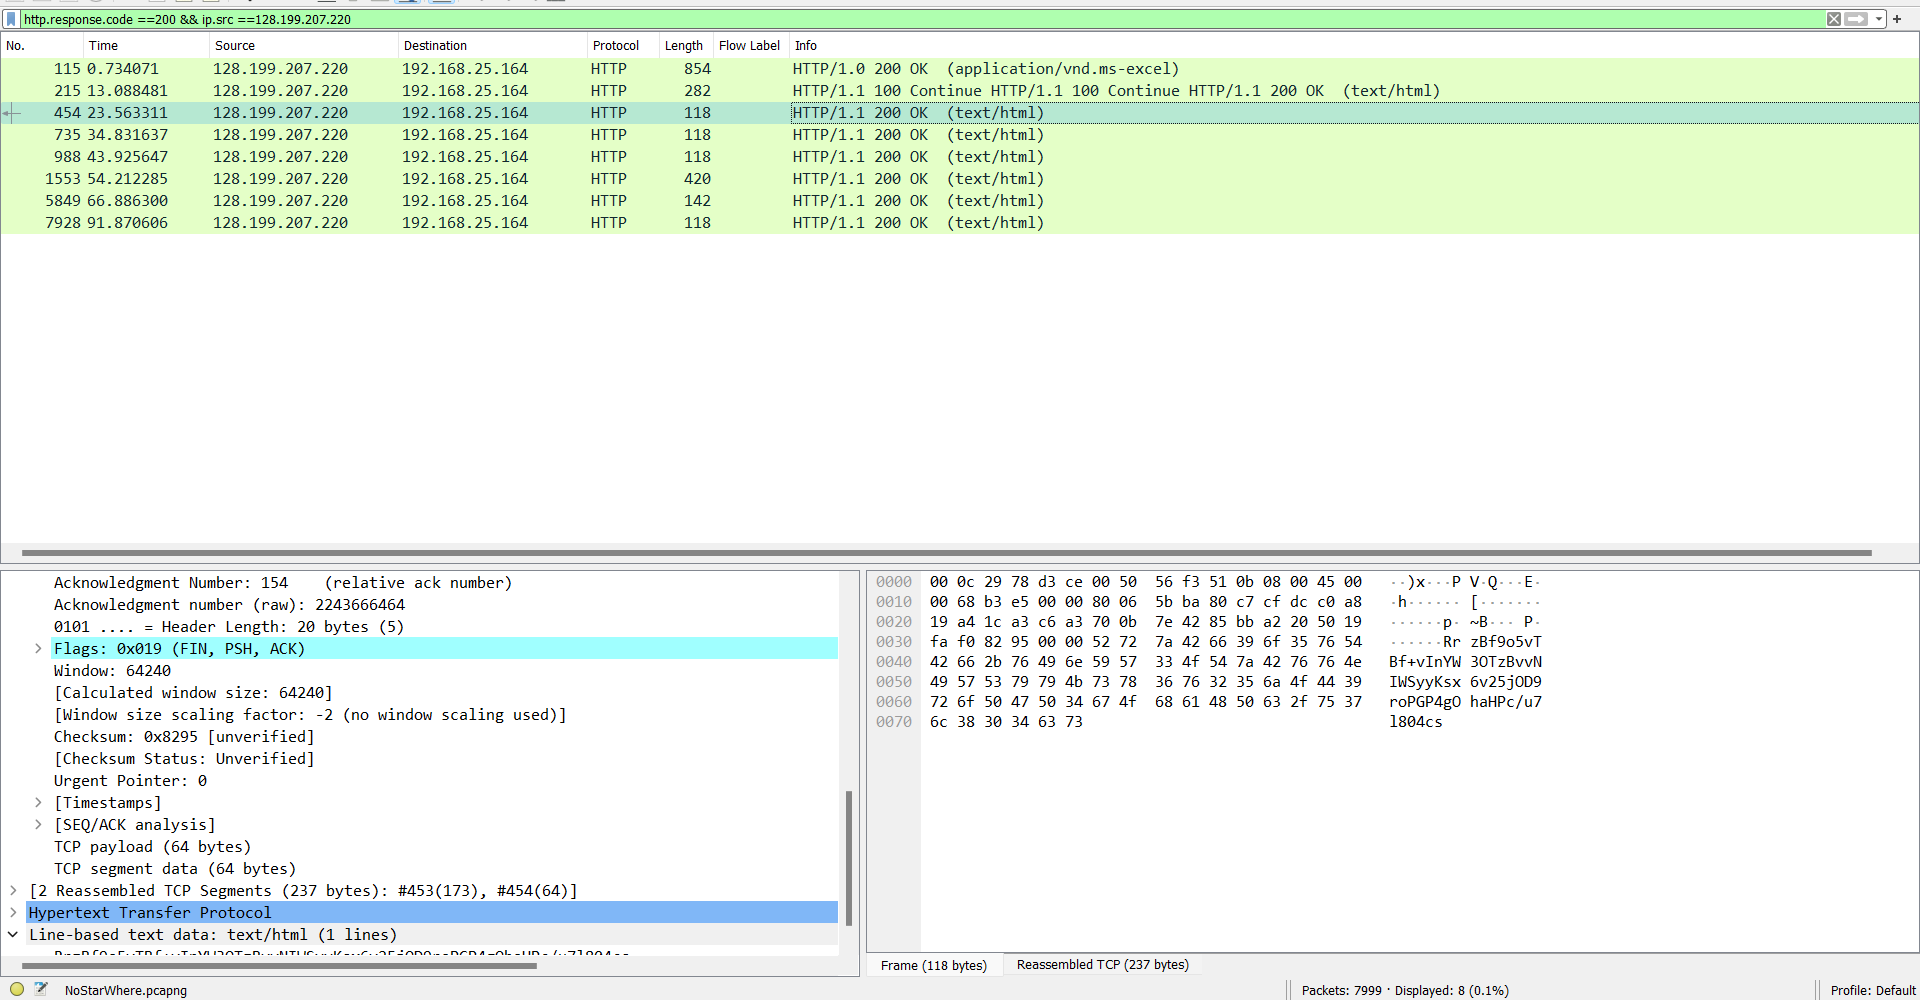1920x1000 pixels.
Task: Clear the display filter with X icon
Action: pyautogui.click(x=1834, y=19)
